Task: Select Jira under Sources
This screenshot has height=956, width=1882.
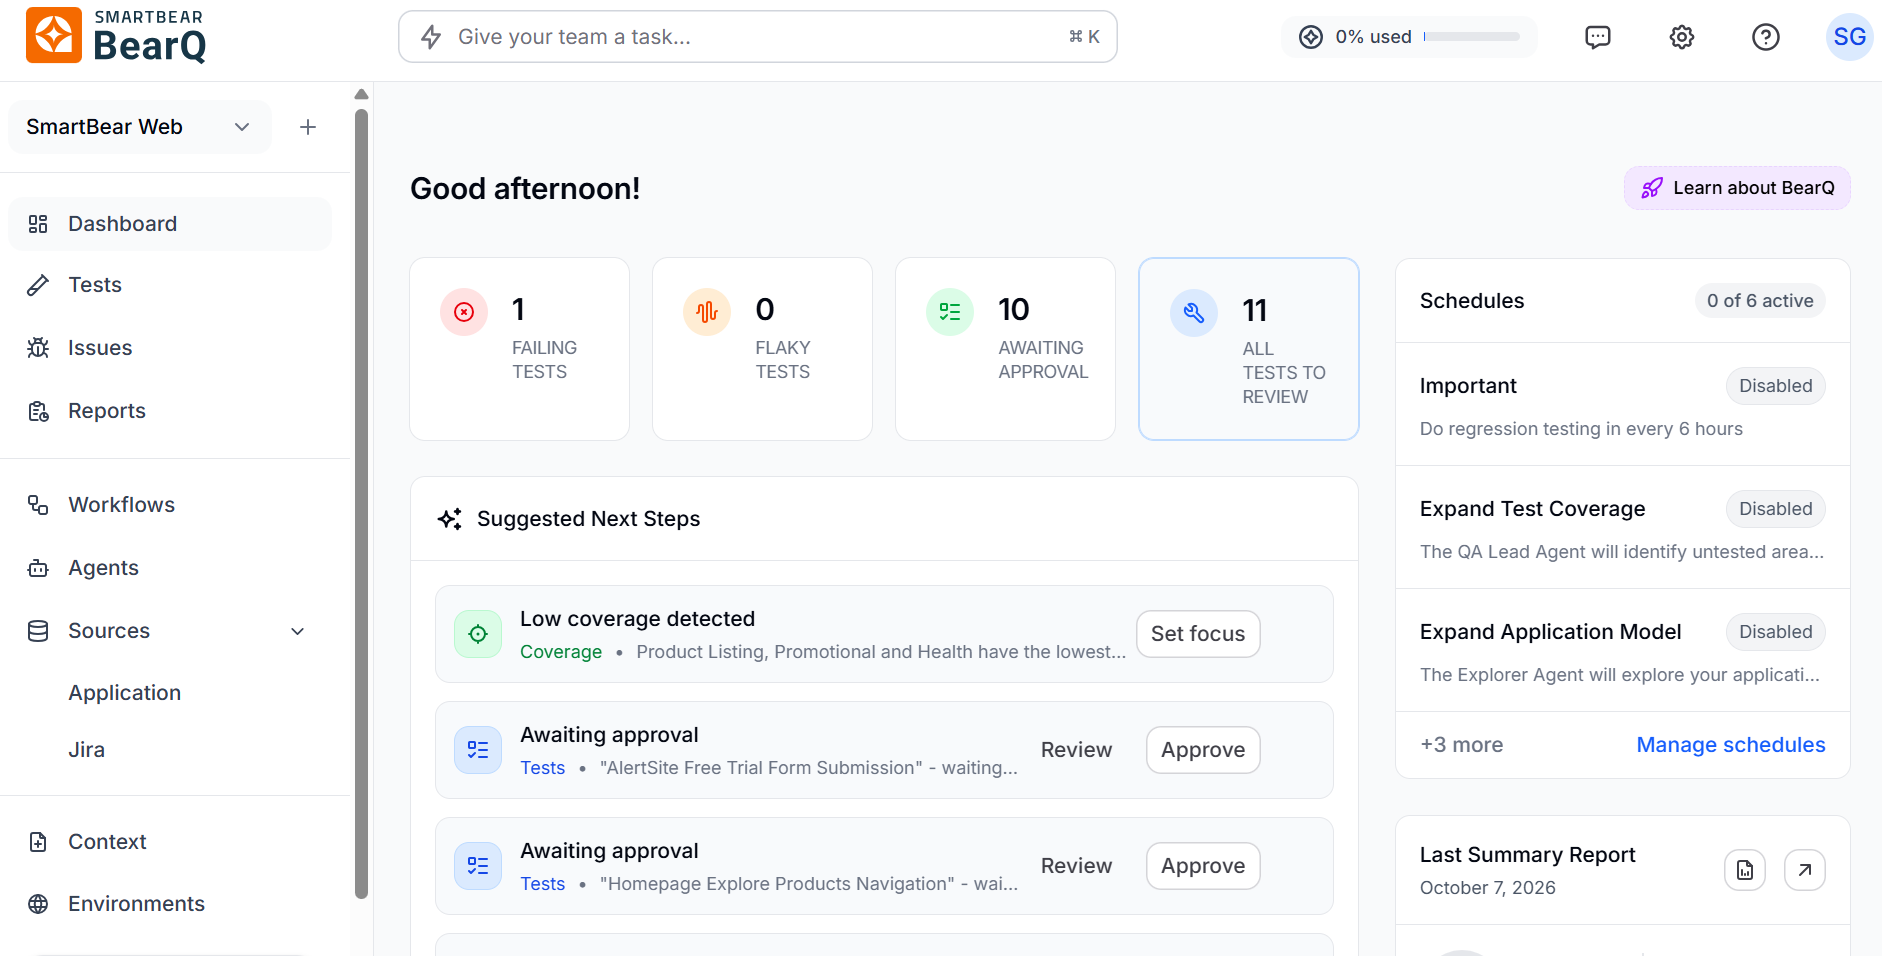Action: (87, 750)
